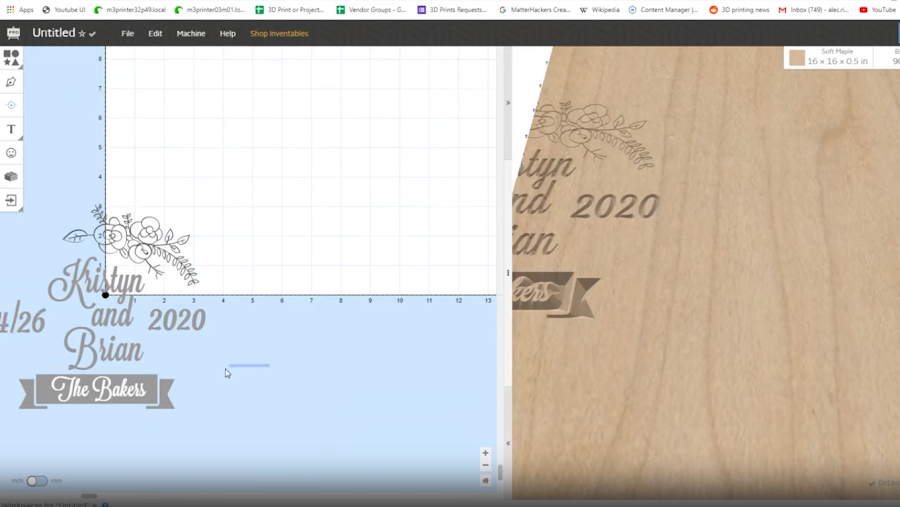Open the File menu
This screenshot has width=900, height=507.
point(127,34)
